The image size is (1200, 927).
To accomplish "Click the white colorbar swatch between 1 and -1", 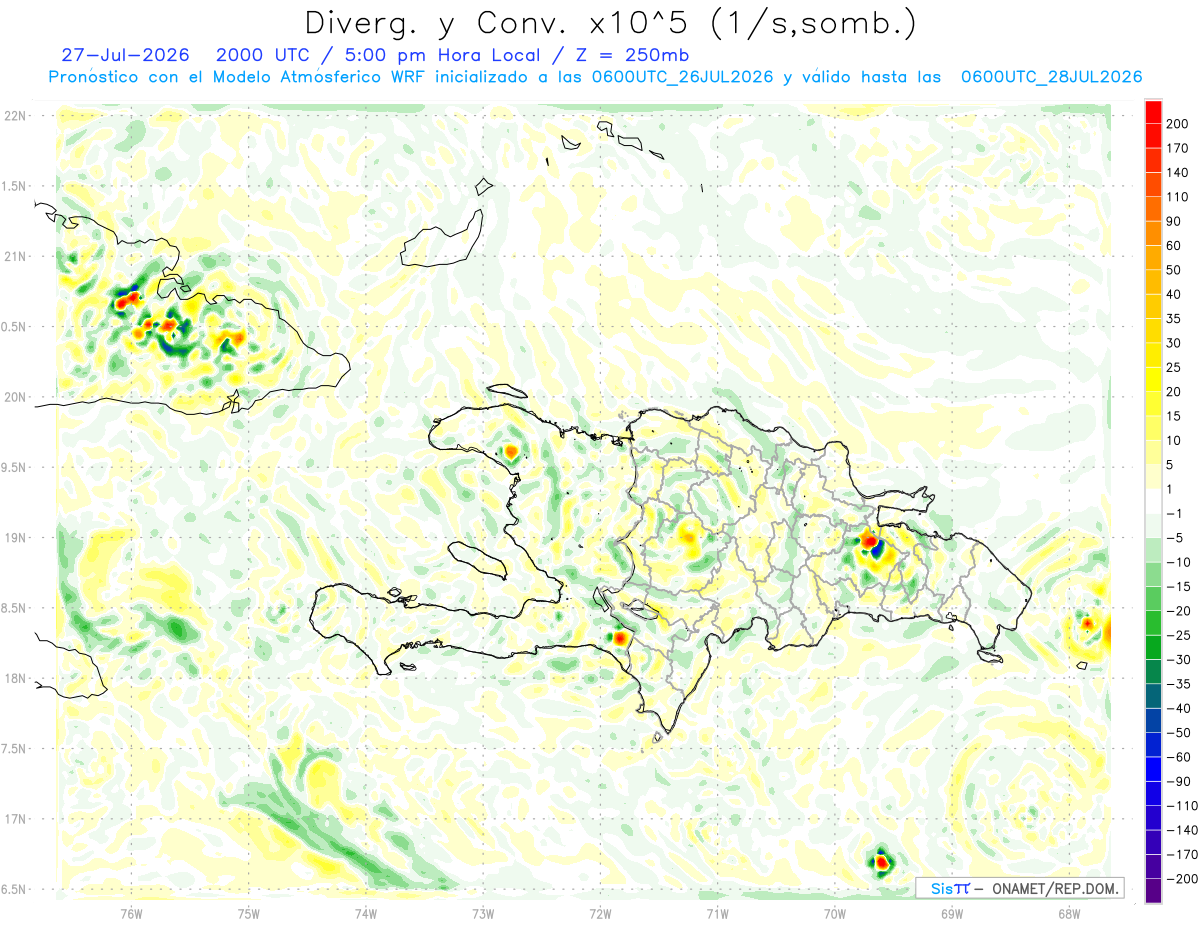I will point(1153,501).
